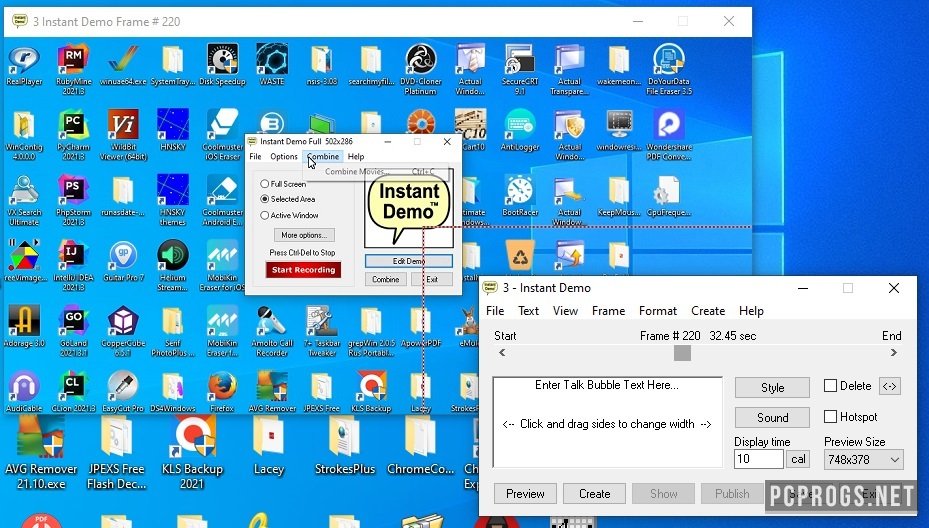Select the Disk Speedup desktop icon
The image size is (929, 528).
coord(222,65)
